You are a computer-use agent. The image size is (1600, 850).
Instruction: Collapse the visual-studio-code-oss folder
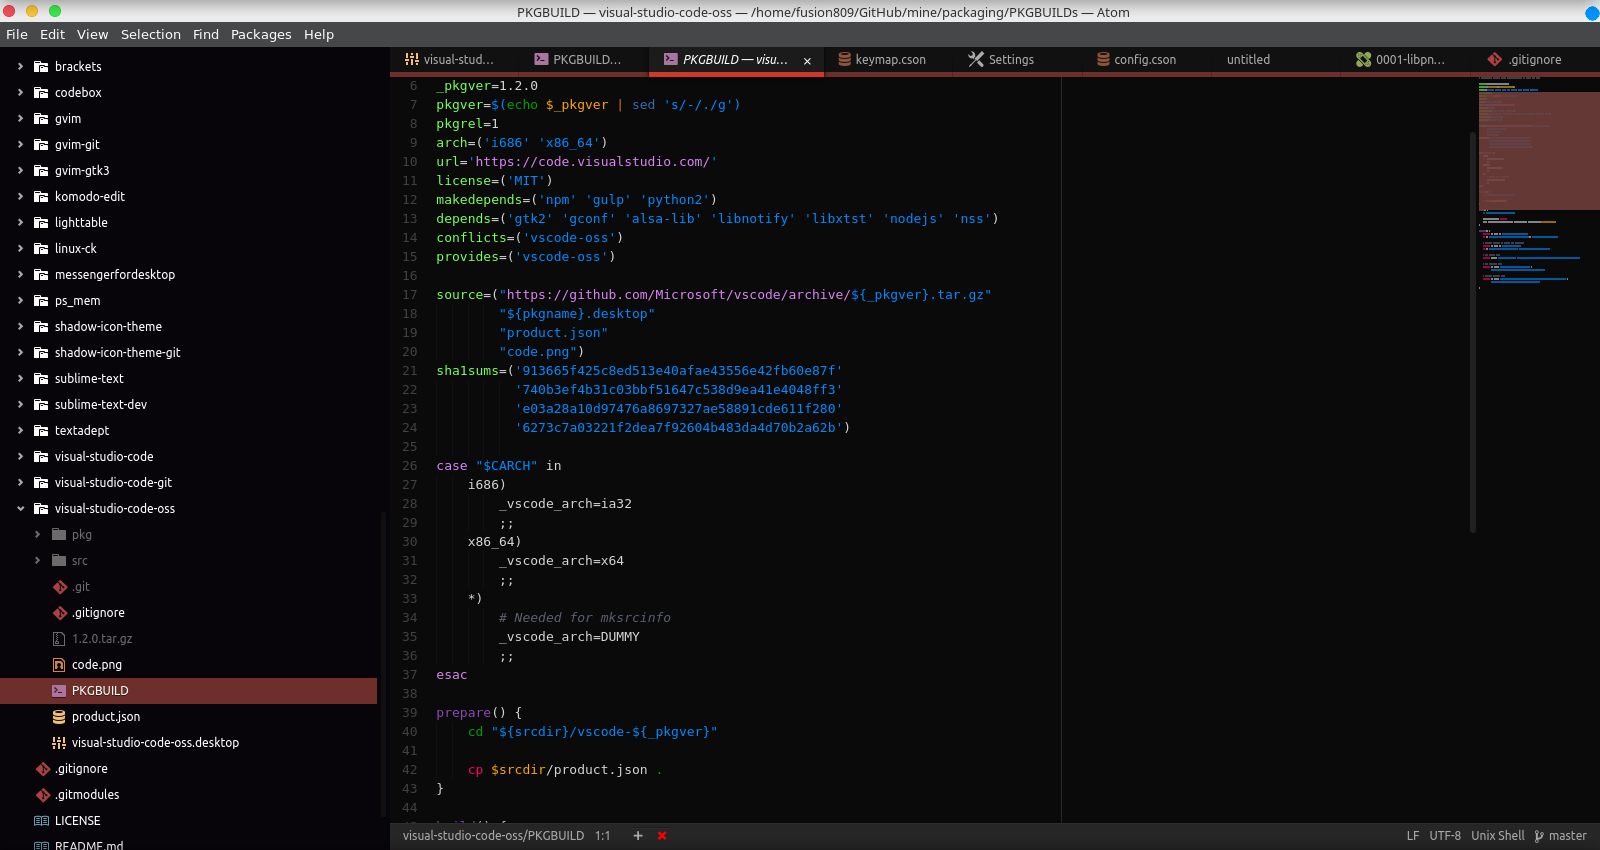point(20,509)
